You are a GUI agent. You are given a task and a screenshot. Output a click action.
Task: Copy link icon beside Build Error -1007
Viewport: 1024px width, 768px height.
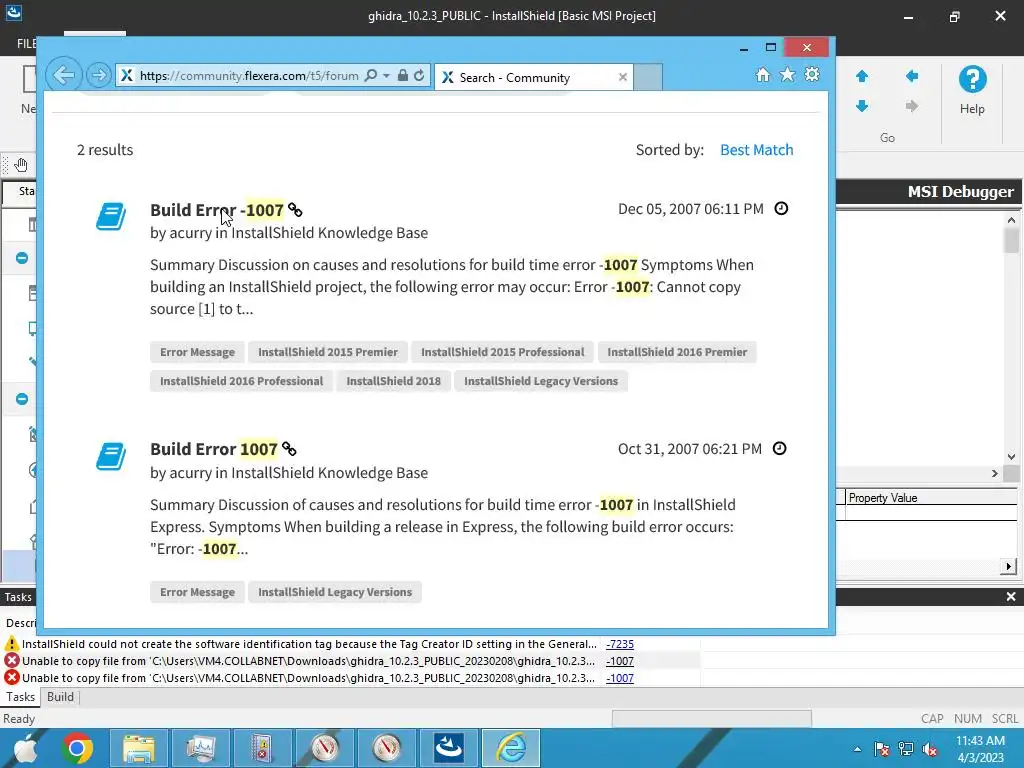point(295,210)
